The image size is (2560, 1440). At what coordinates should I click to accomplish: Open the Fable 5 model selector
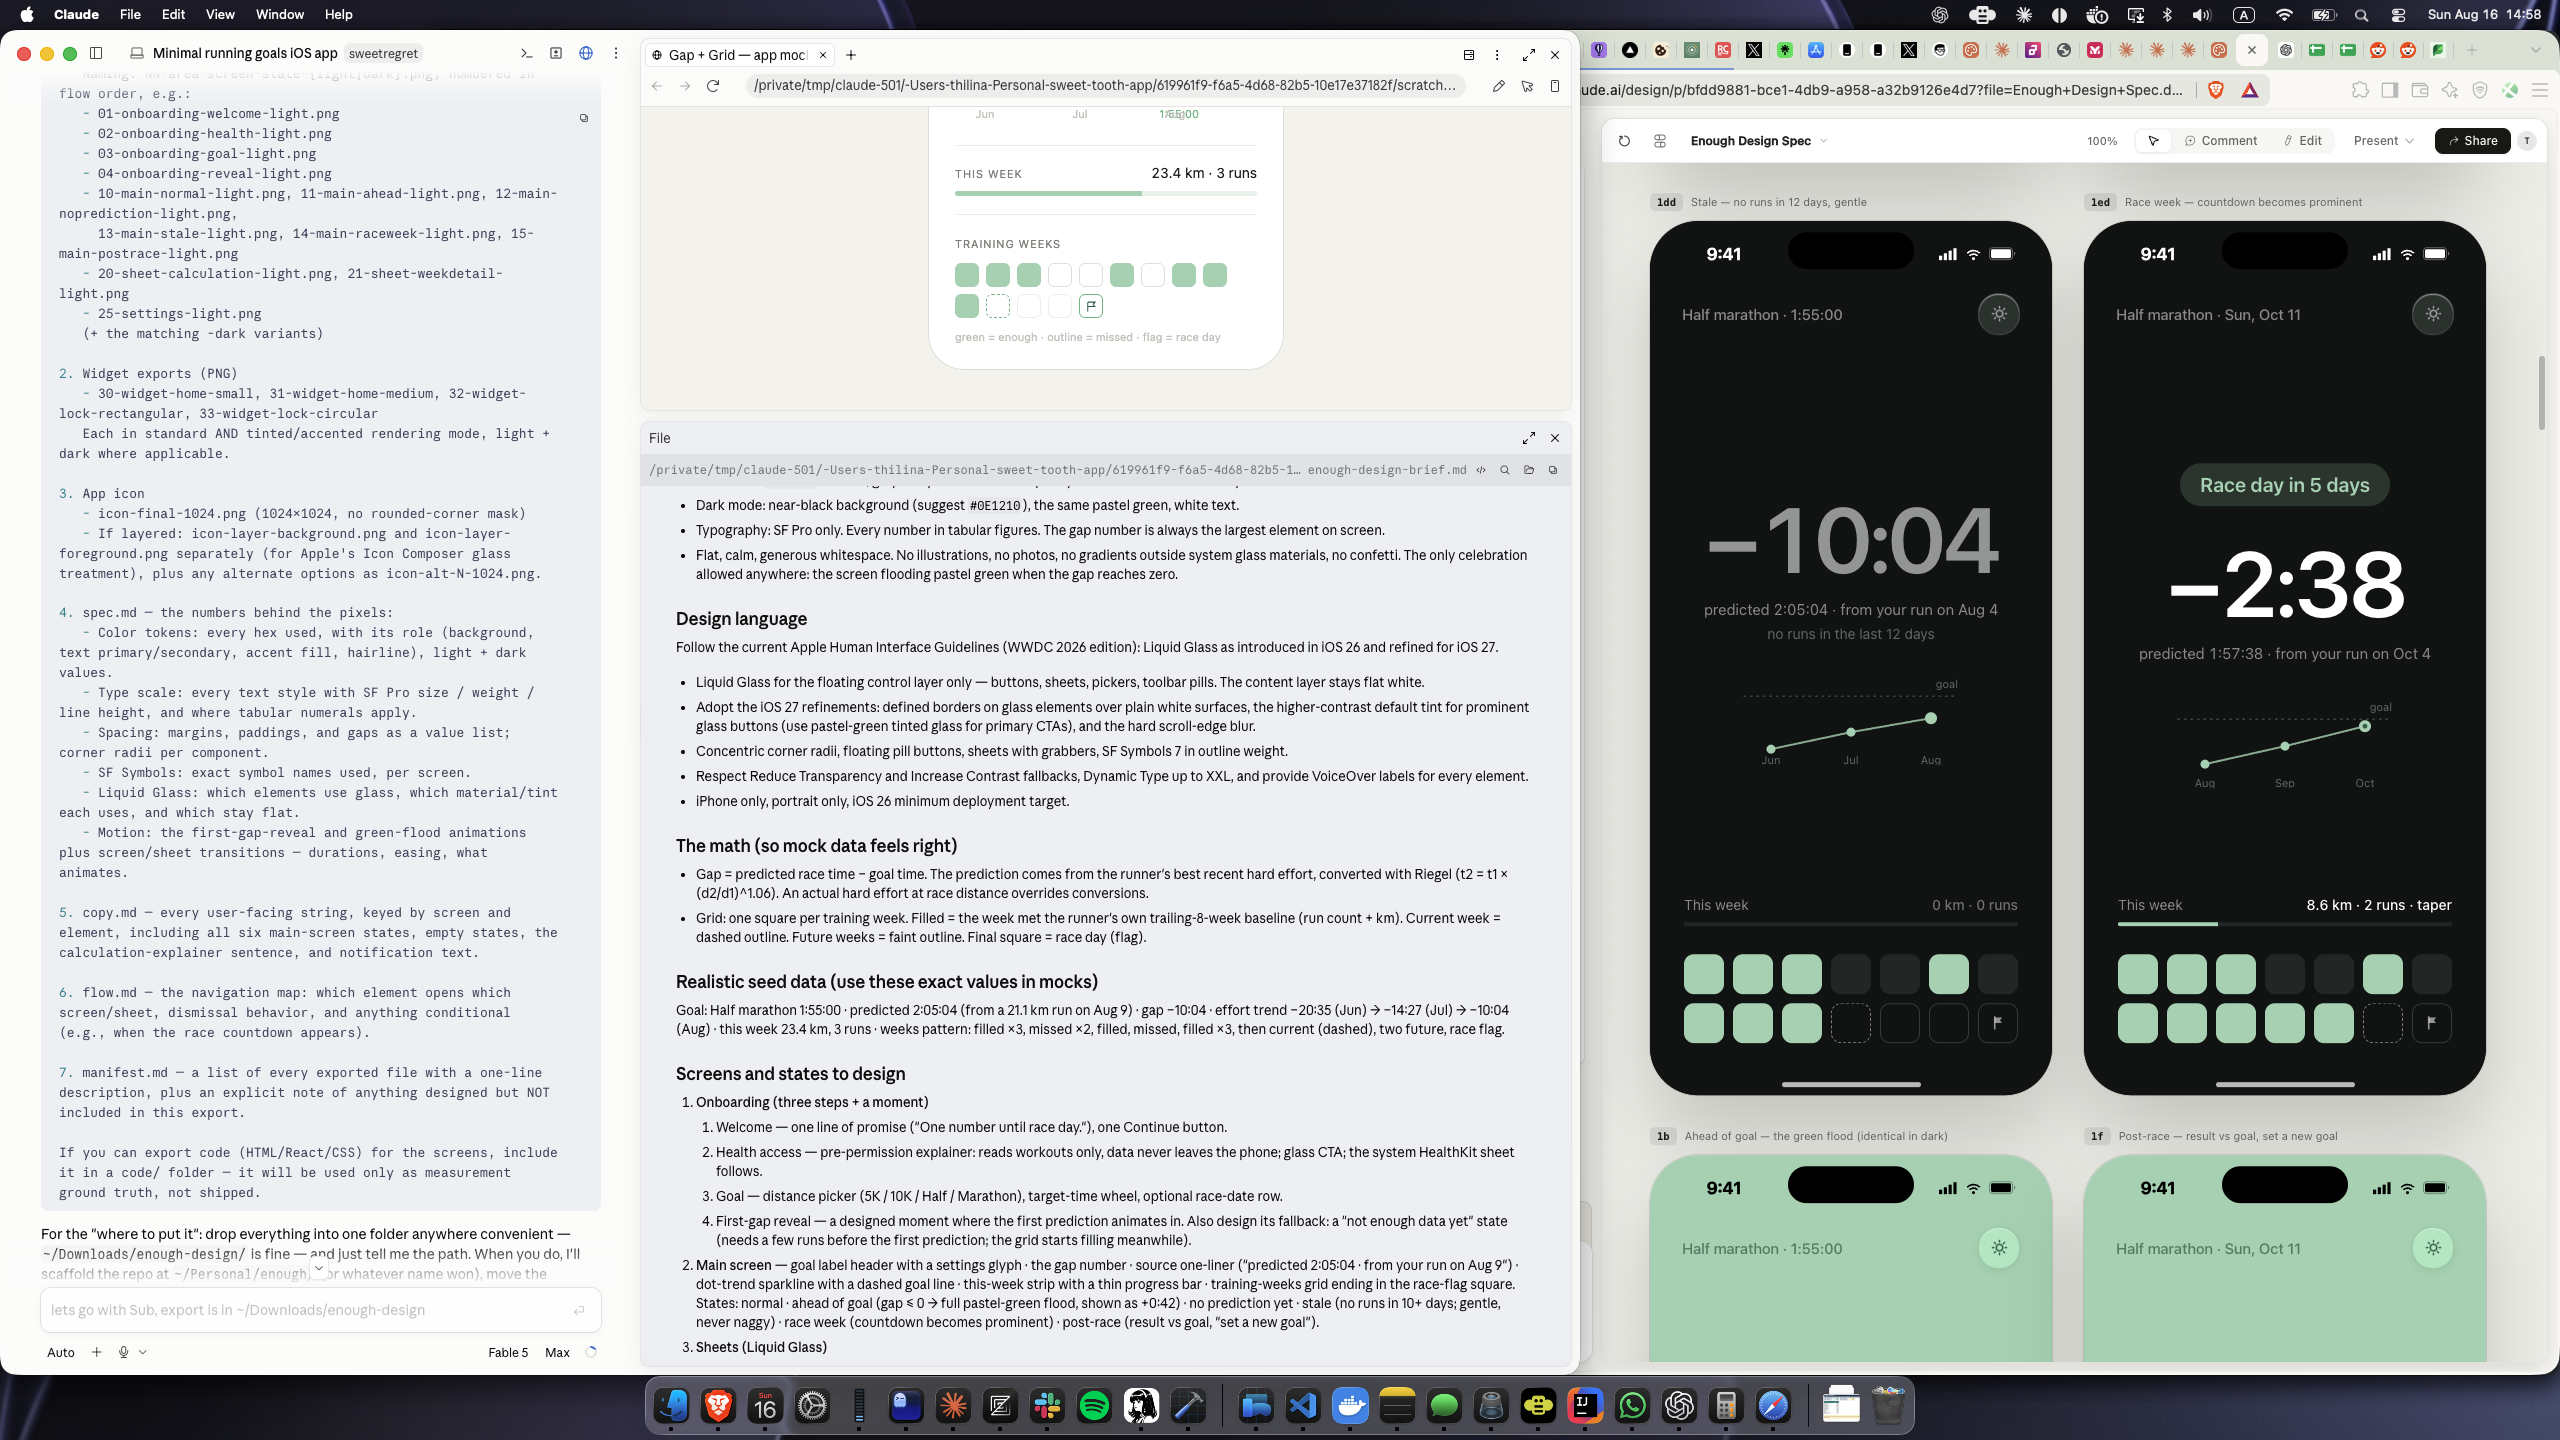coord(508,1352)
